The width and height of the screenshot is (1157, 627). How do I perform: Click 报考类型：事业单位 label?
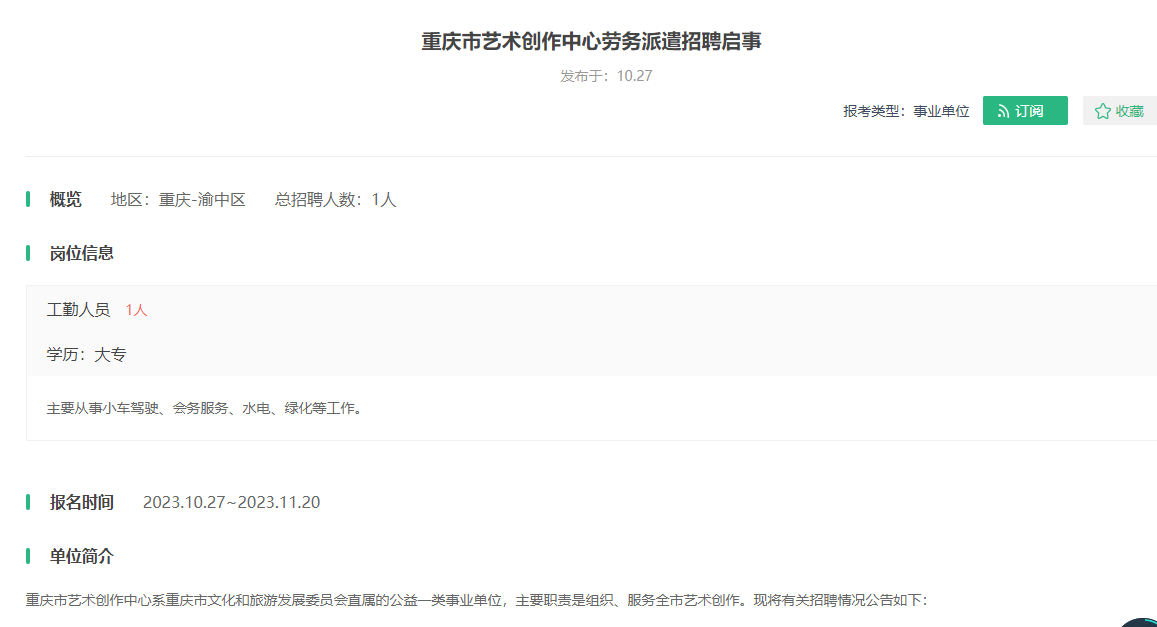point(906,111)
